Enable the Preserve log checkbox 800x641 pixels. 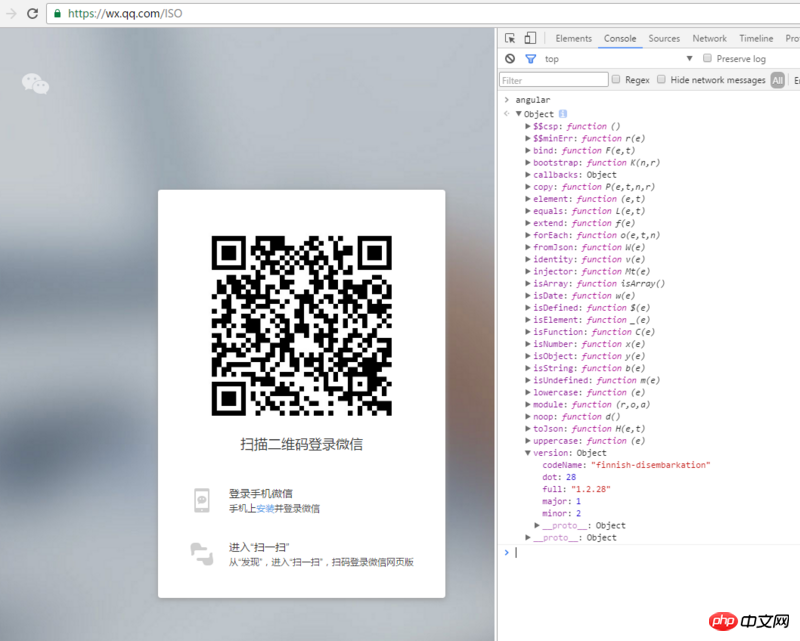pos(707,59)
